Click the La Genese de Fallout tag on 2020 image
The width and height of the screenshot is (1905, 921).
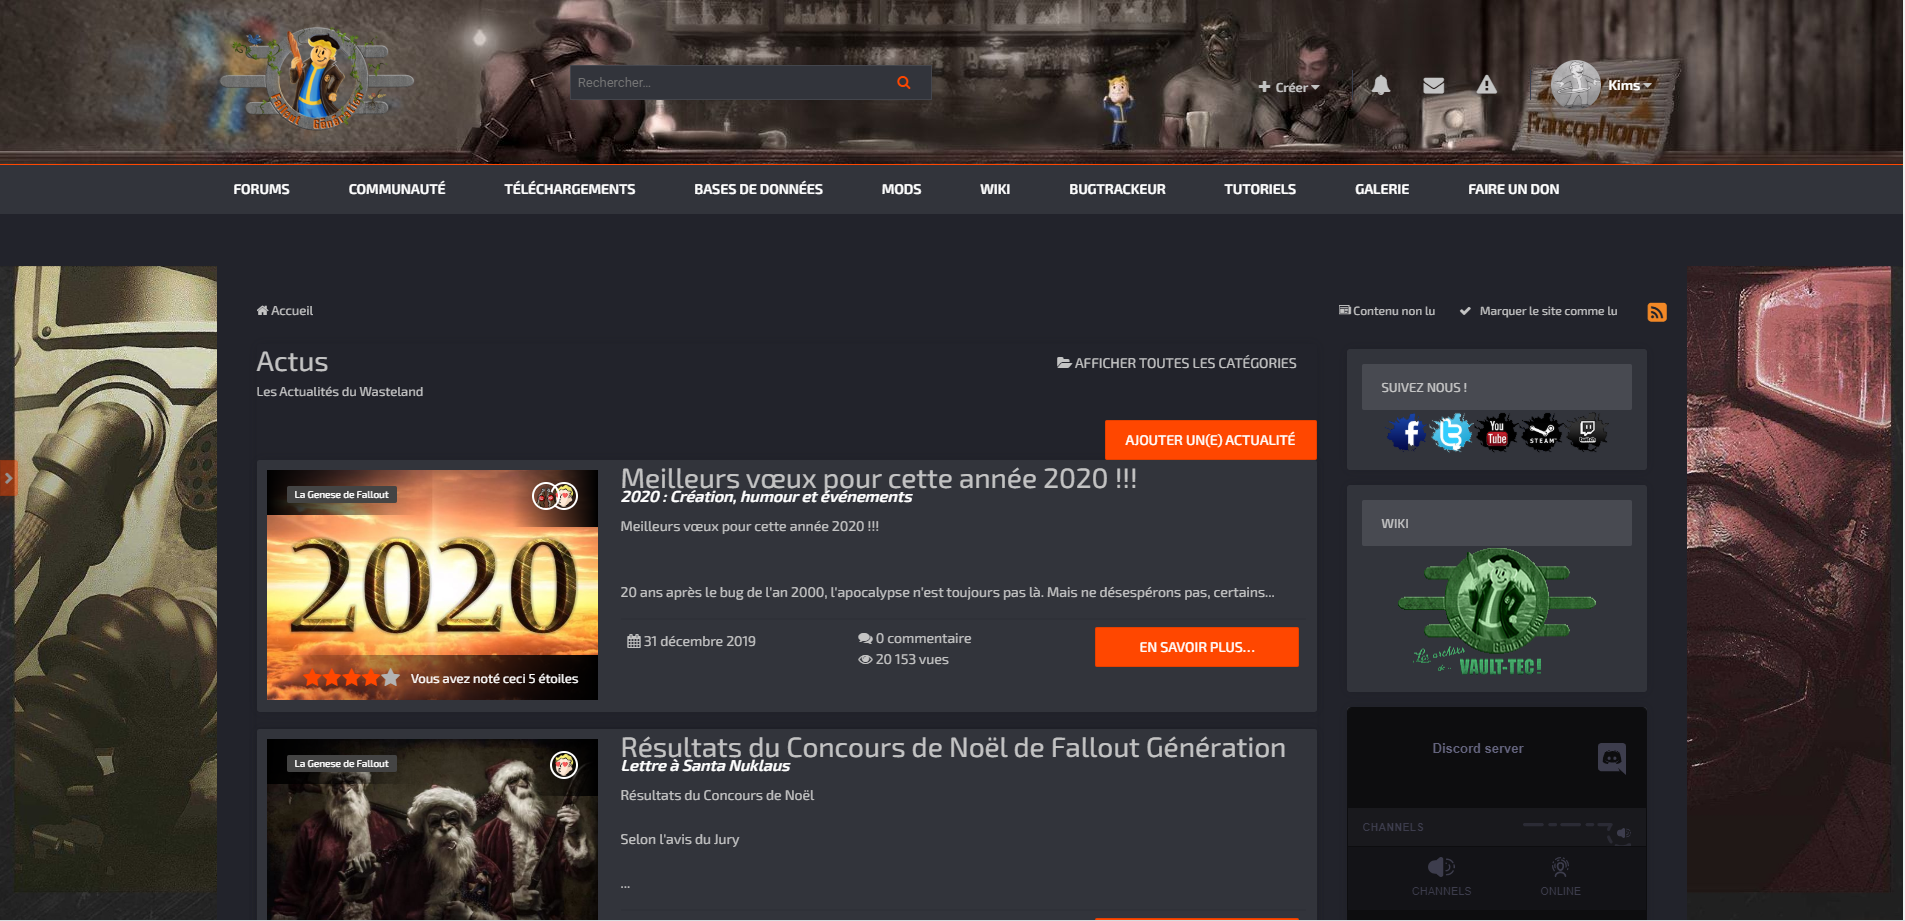click(341, 494)
